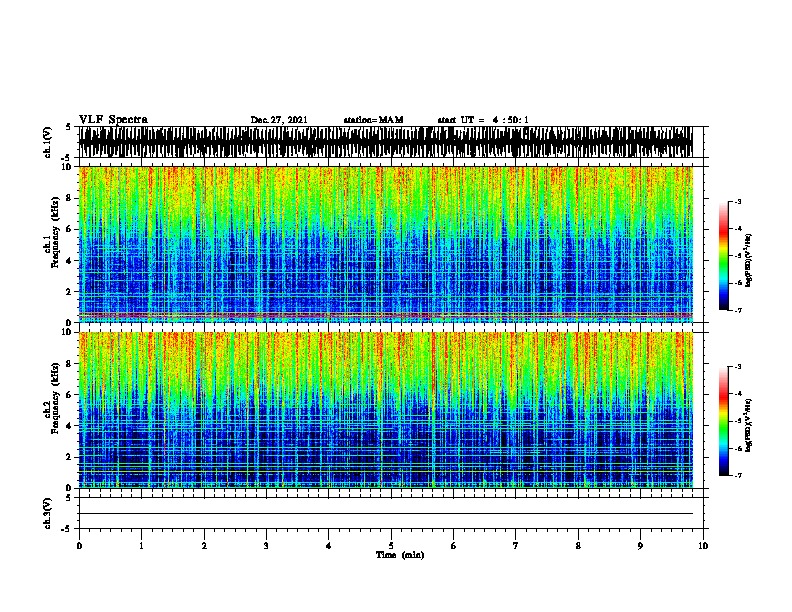The width and height of the screenshot is (792, 612).
Task: Select the 'ch.3(V)' axis label
Action: 47,513
